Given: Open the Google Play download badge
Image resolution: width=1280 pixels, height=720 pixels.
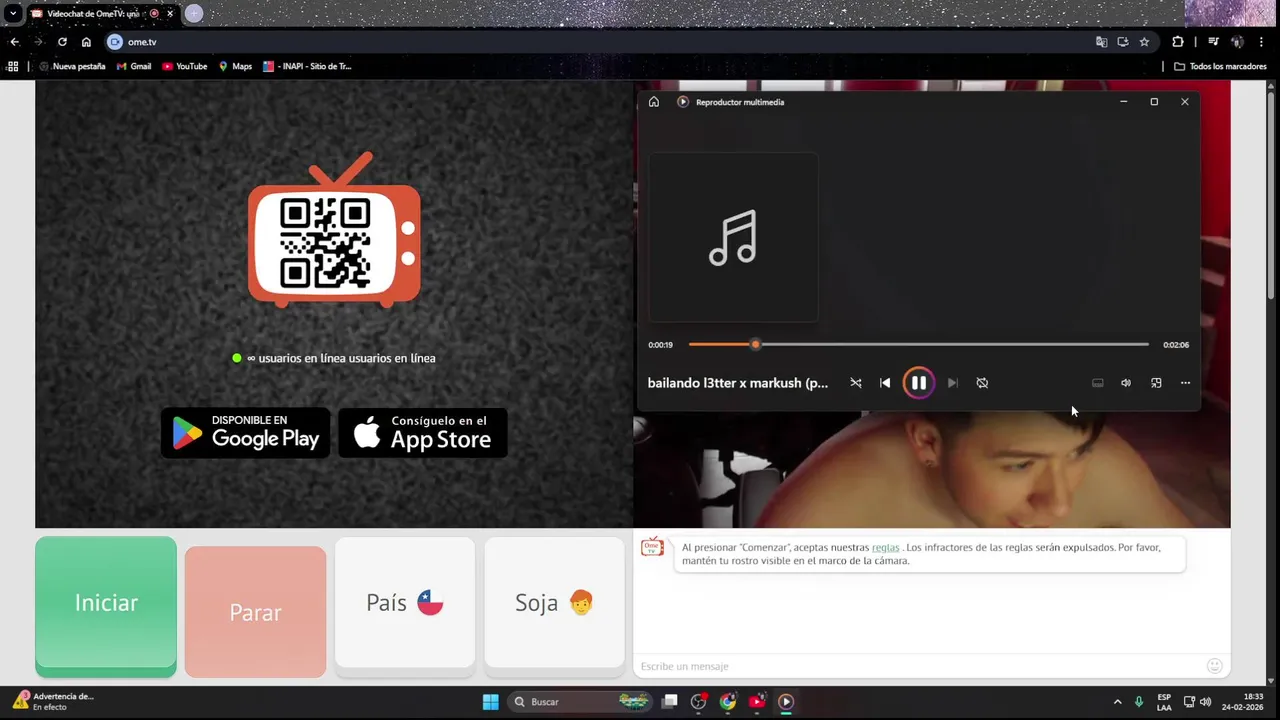Looking at the screenshot, I should tap(245, 432).
